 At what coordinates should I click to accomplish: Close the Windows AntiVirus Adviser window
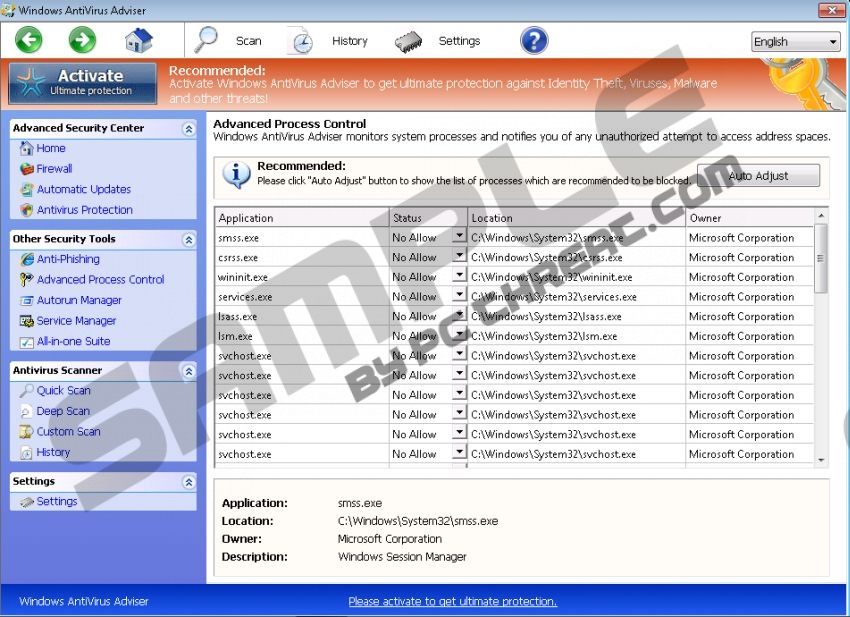(x=832, y=10)
